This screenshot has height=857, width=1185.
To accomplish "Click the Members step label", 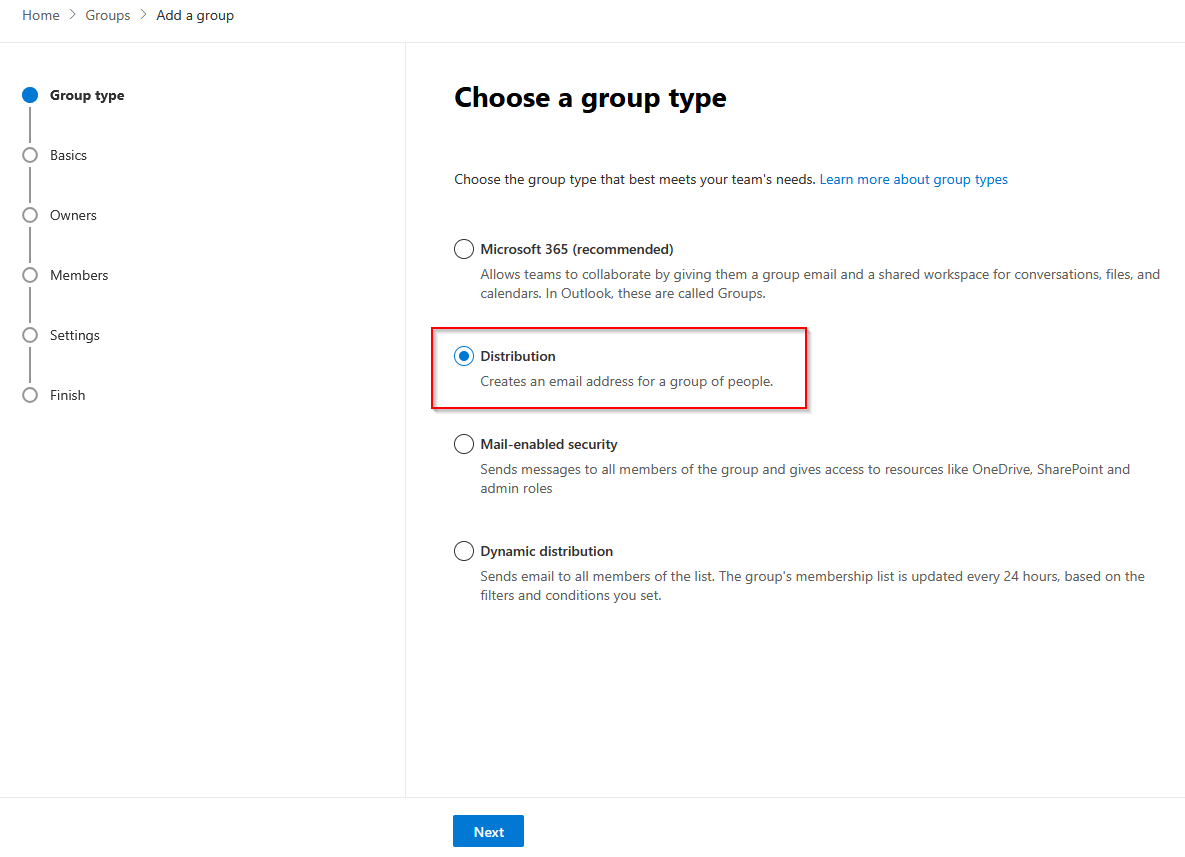I will point(79,276).
